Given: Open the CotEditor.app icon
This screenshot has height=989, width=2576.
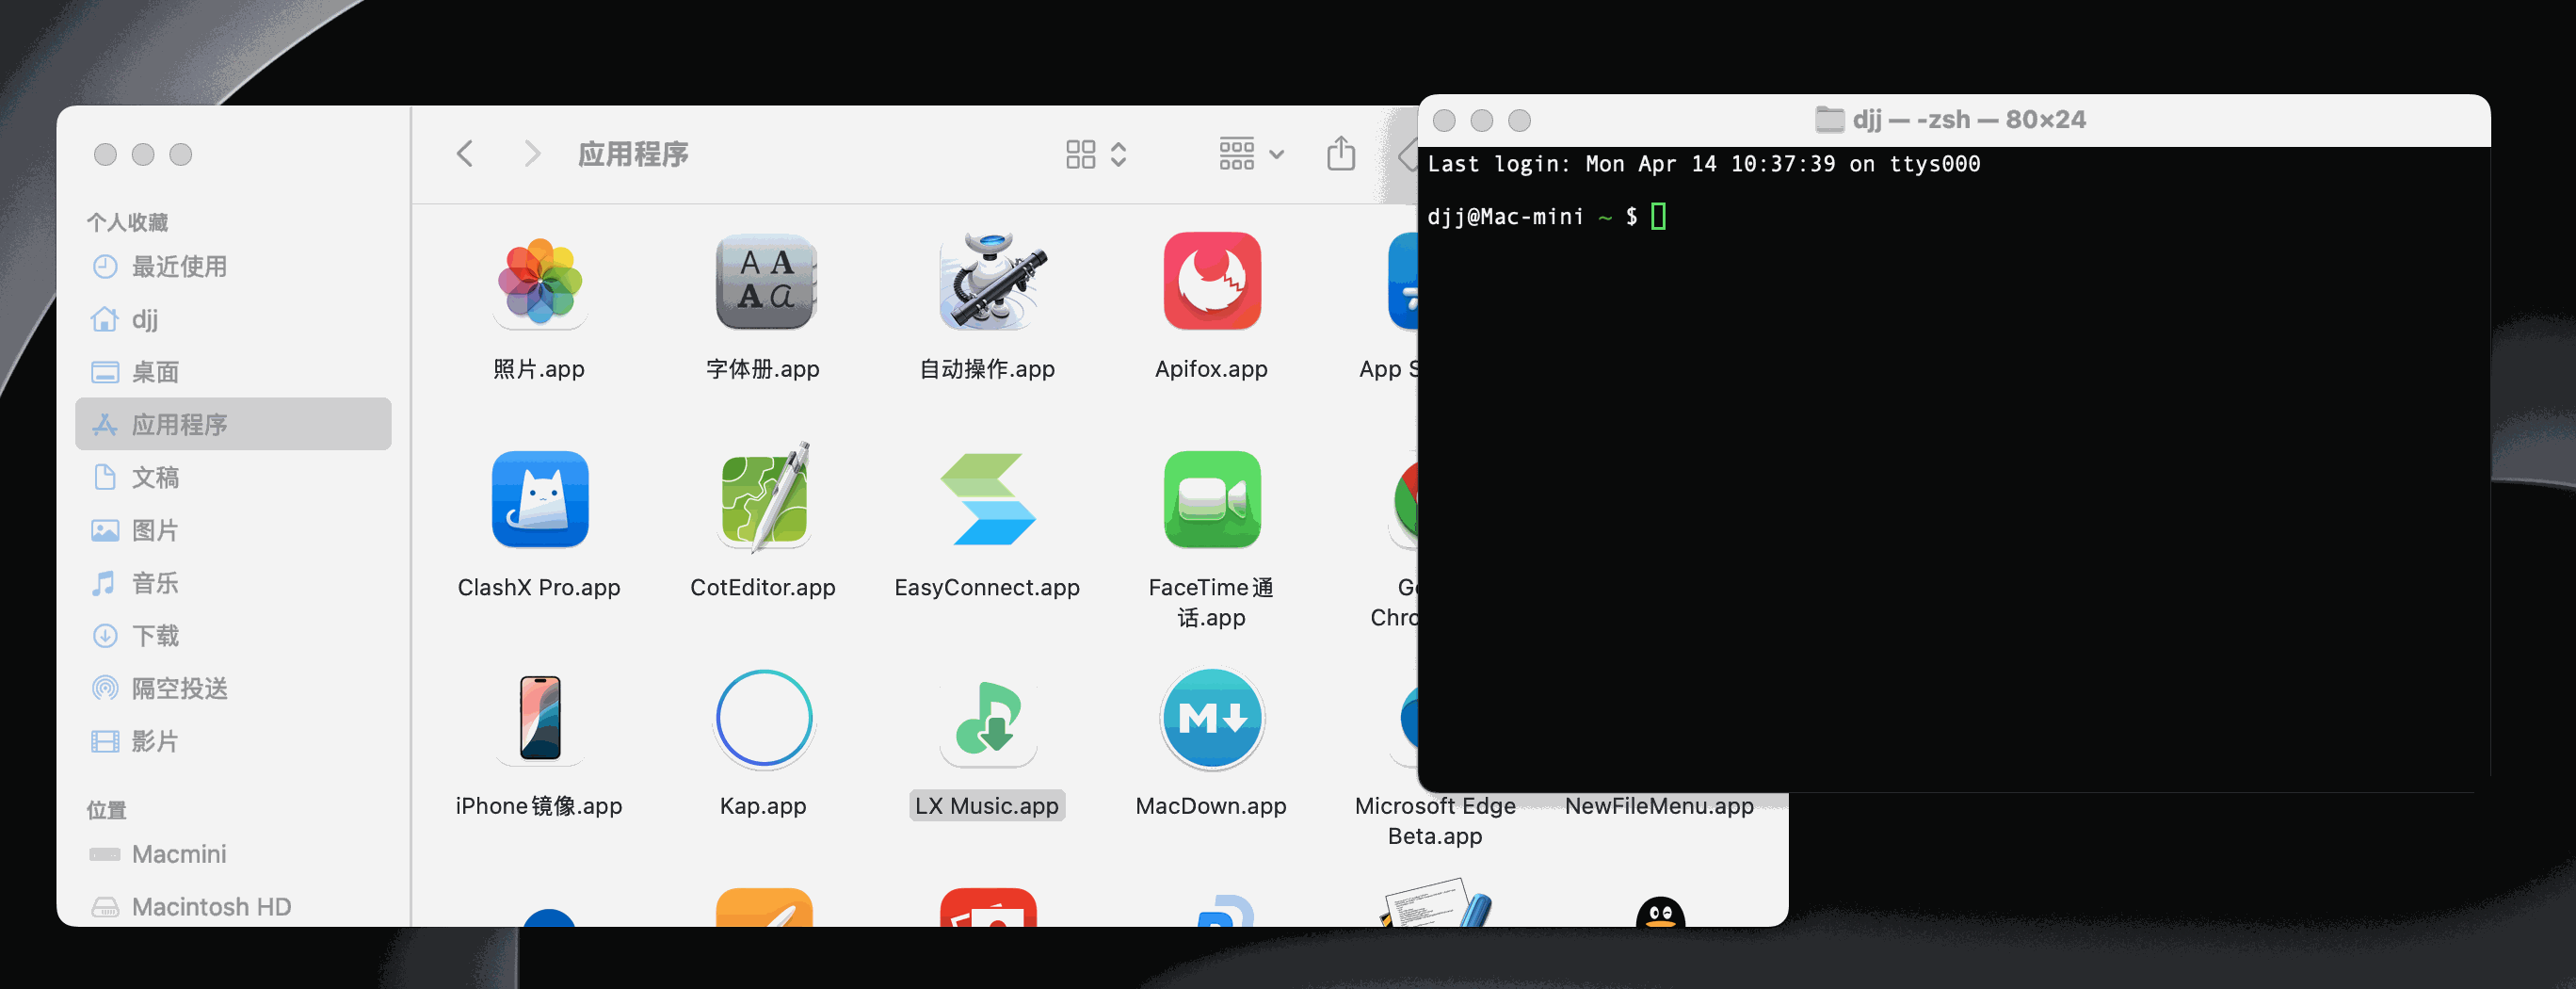Looking at the screenshot, I should click(765, 497).
